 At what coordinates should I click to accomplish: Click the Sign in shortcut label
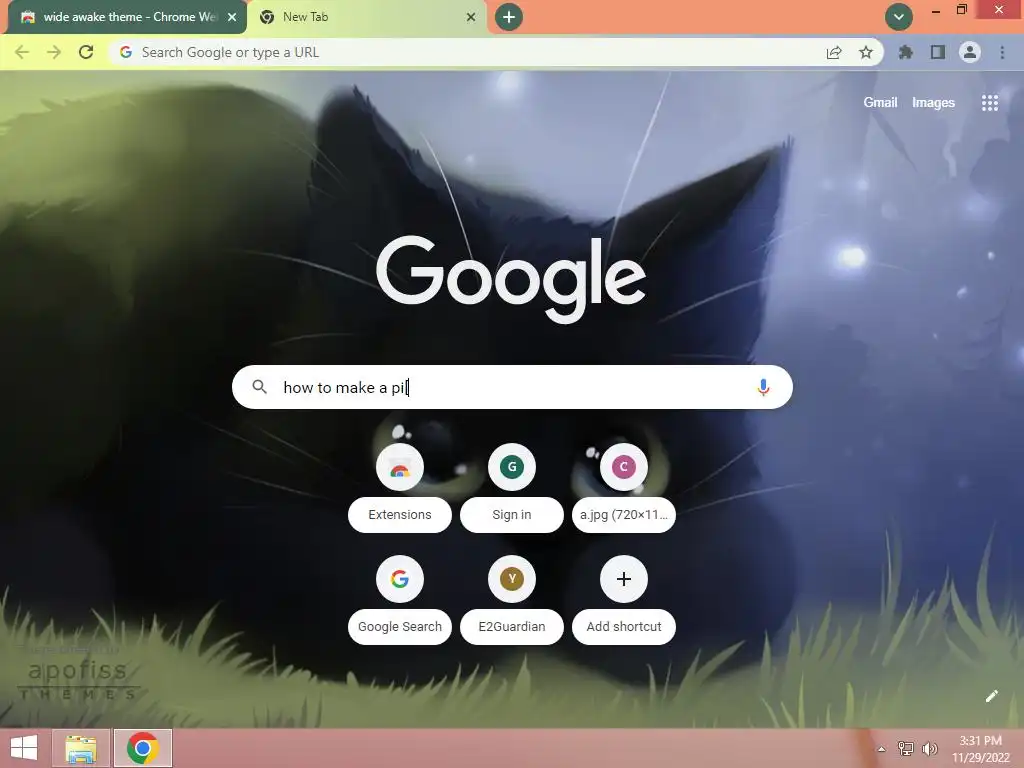tap(511, 515)
